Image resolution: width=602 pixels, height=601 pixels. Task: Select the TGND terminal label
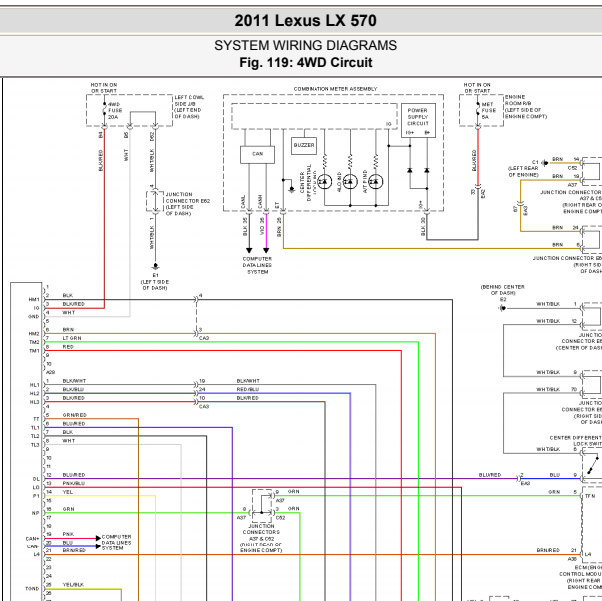32,589
